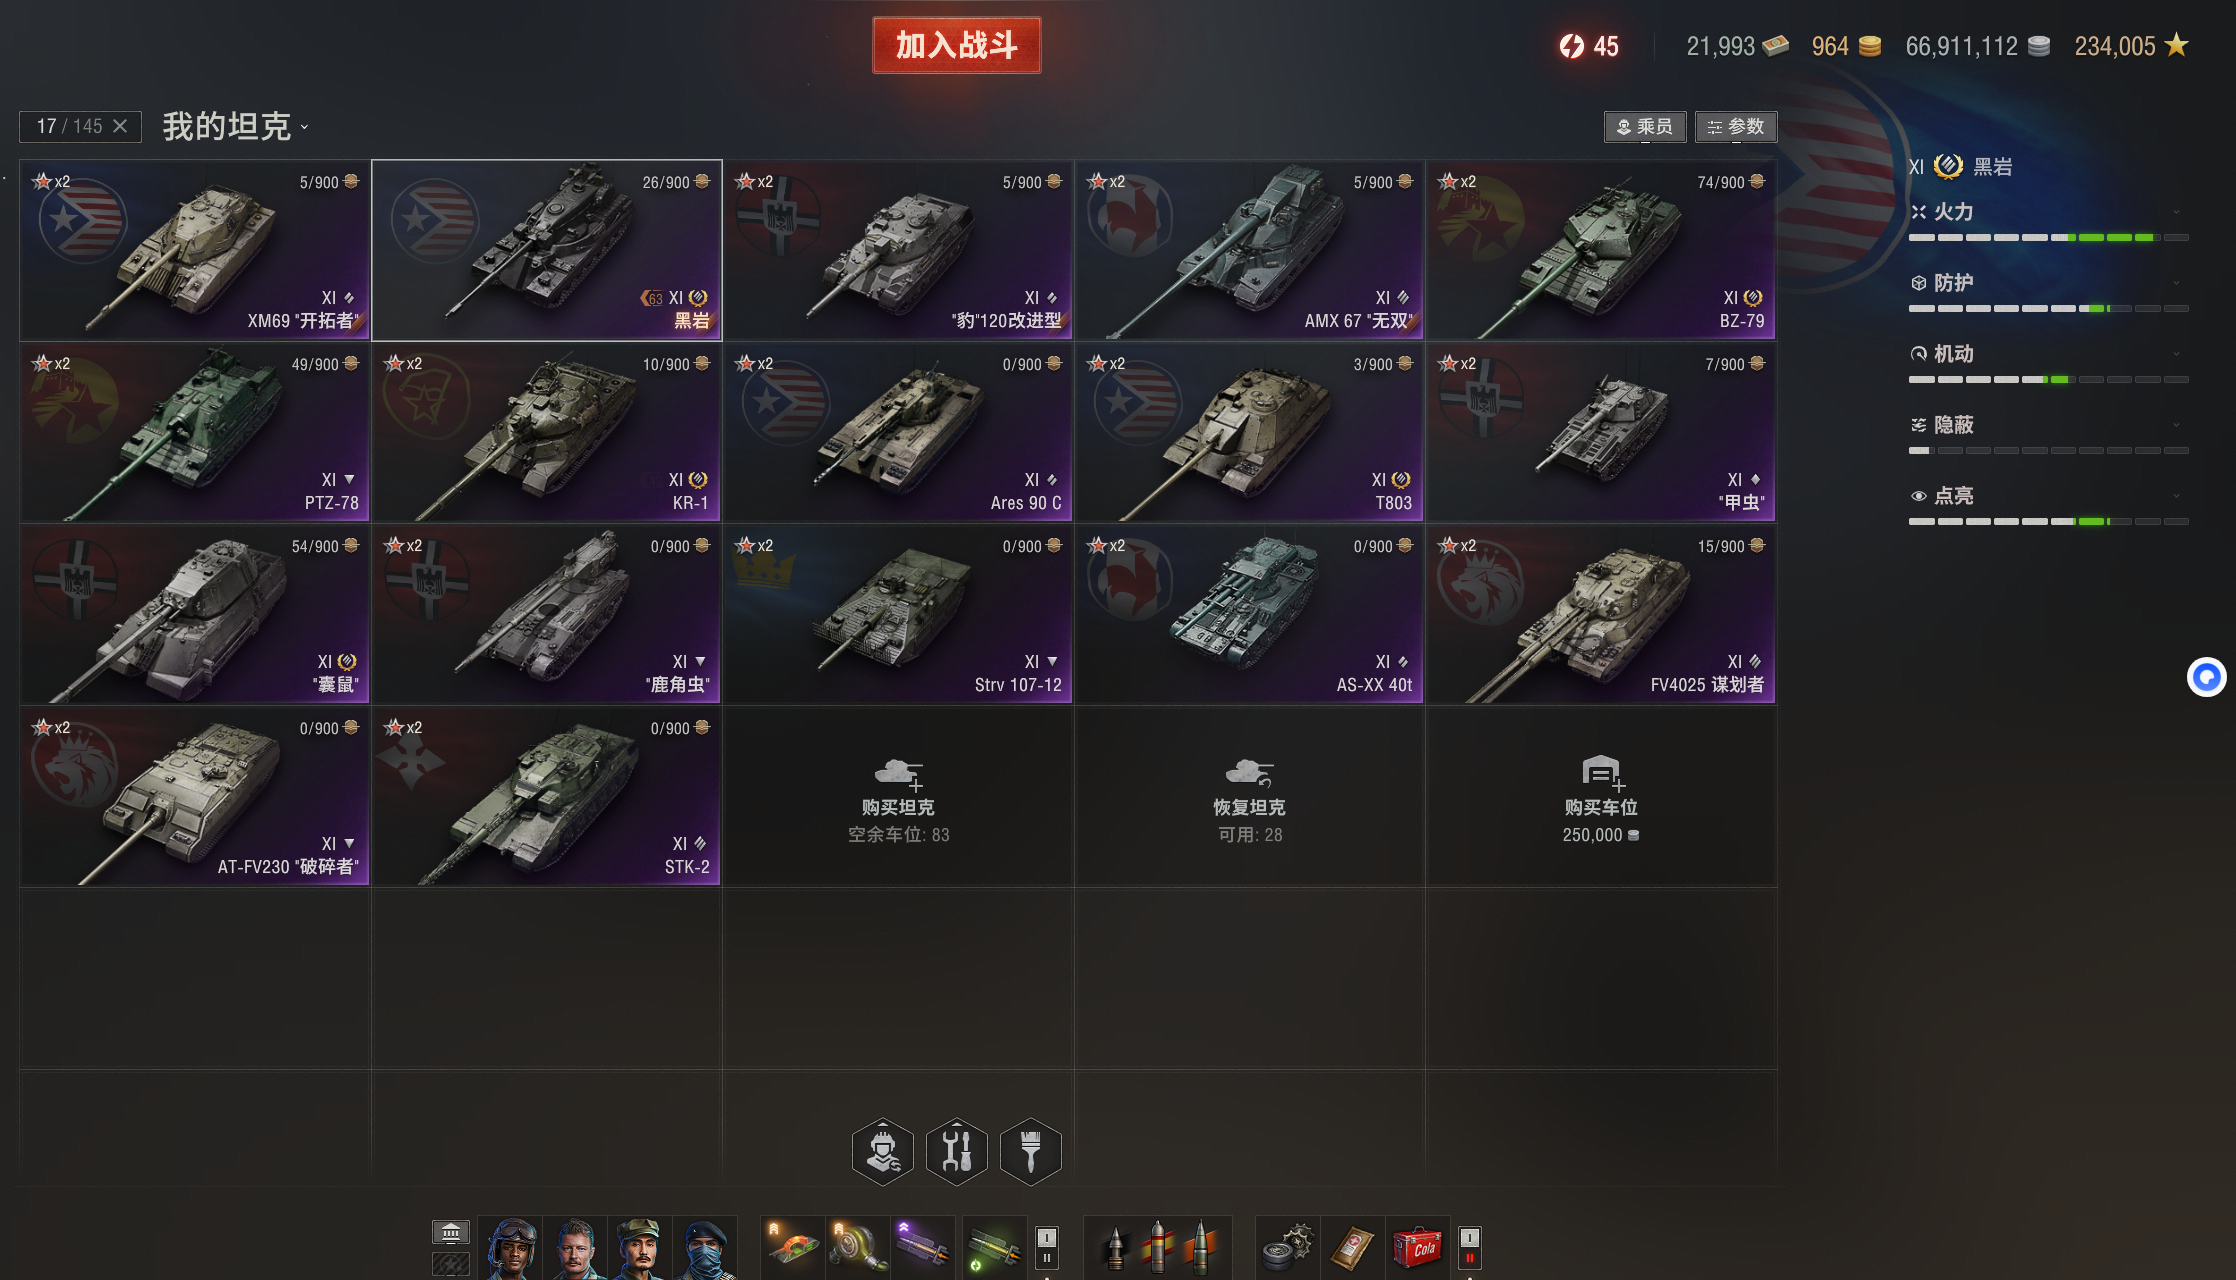Open the paintbrush customization icon
The image size is (2236, 1280).
pyautogui.click(x=1031, y=1151)
